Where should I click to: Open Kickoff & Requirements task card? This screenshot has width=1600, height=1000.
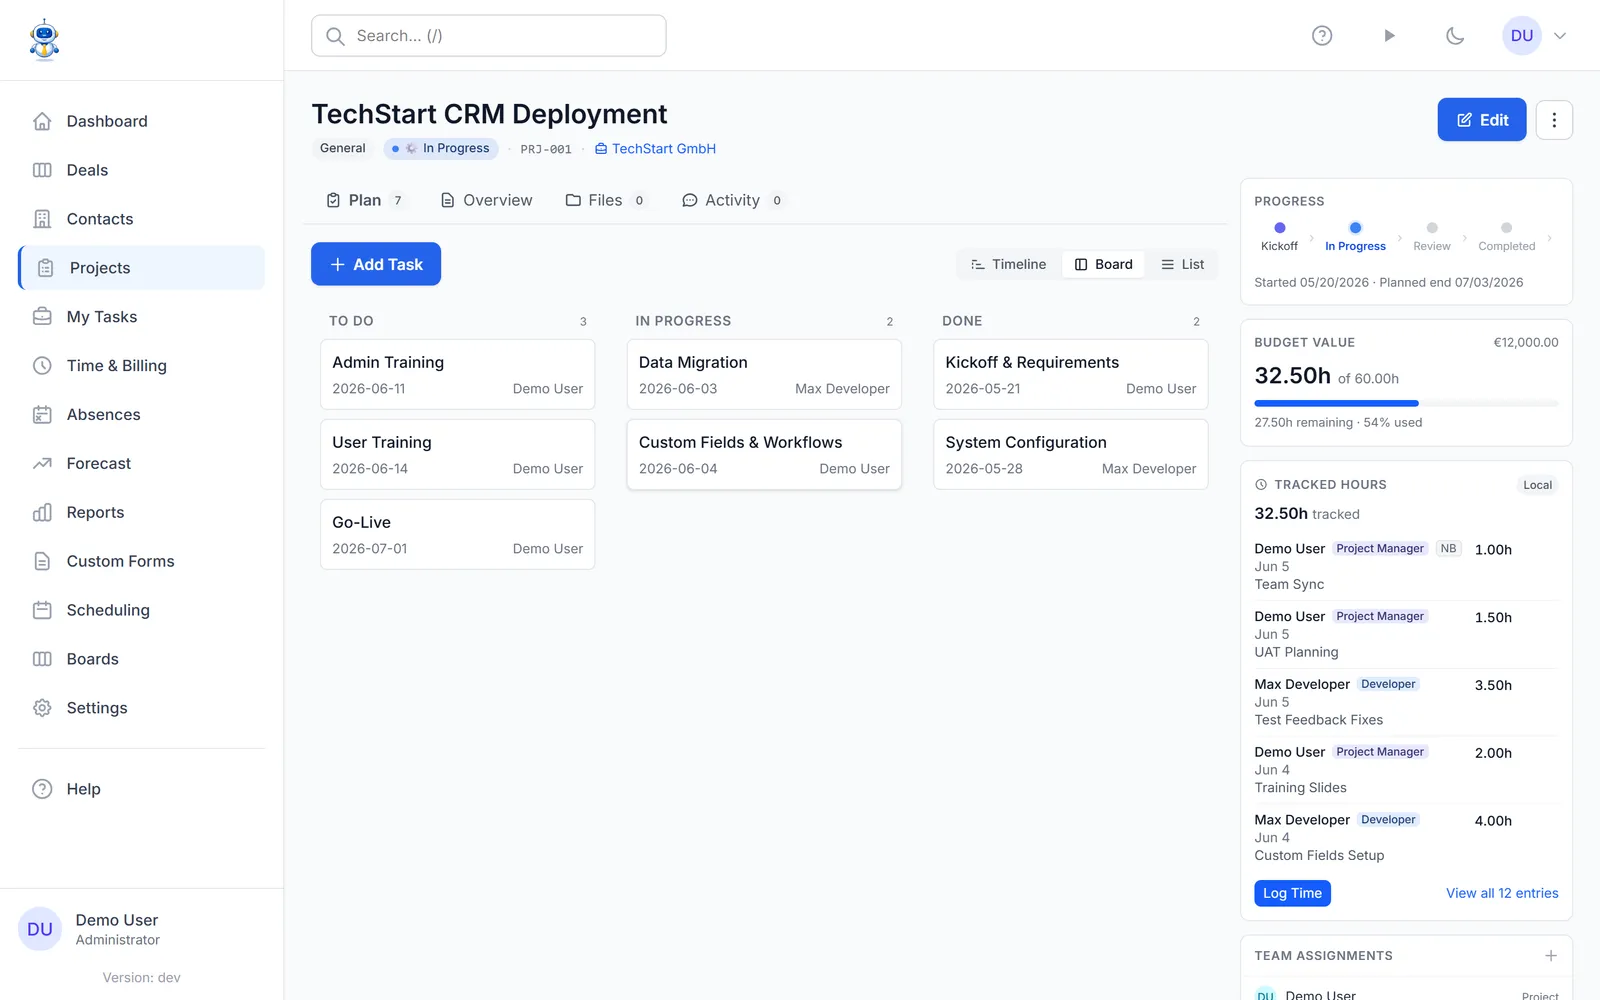[1071, 375]
